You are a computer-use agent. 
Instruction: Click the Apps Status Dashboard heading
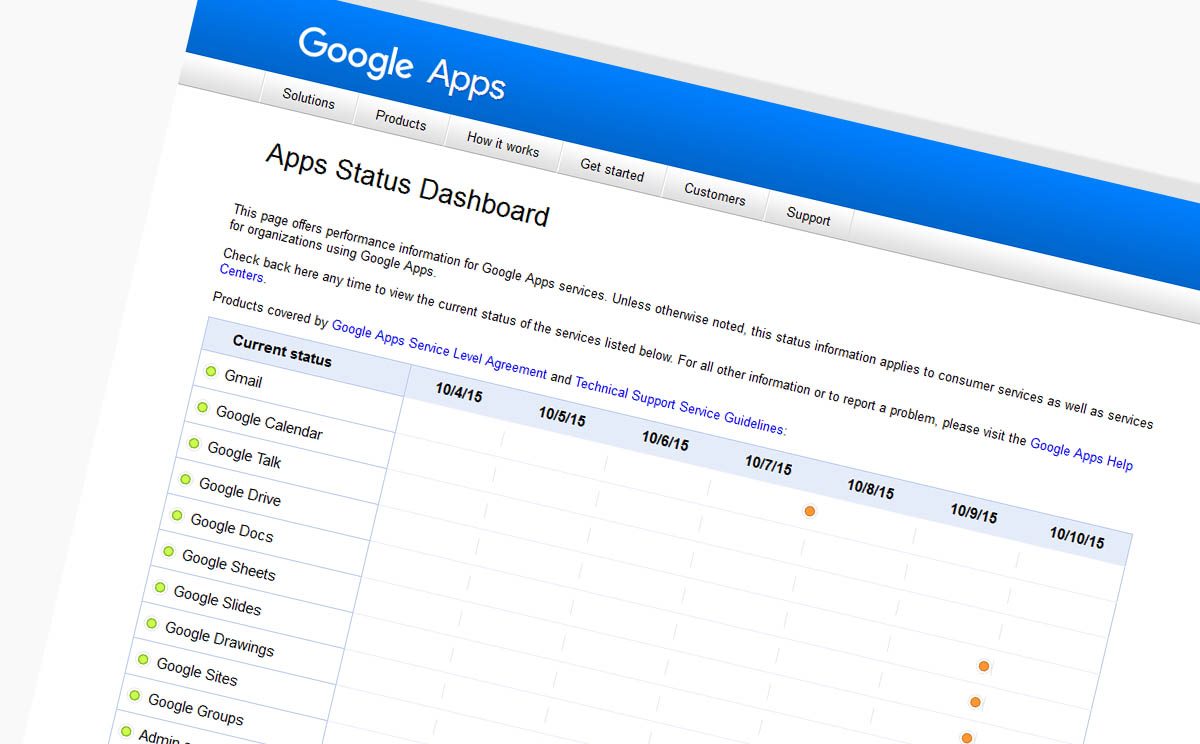(407, 184)
